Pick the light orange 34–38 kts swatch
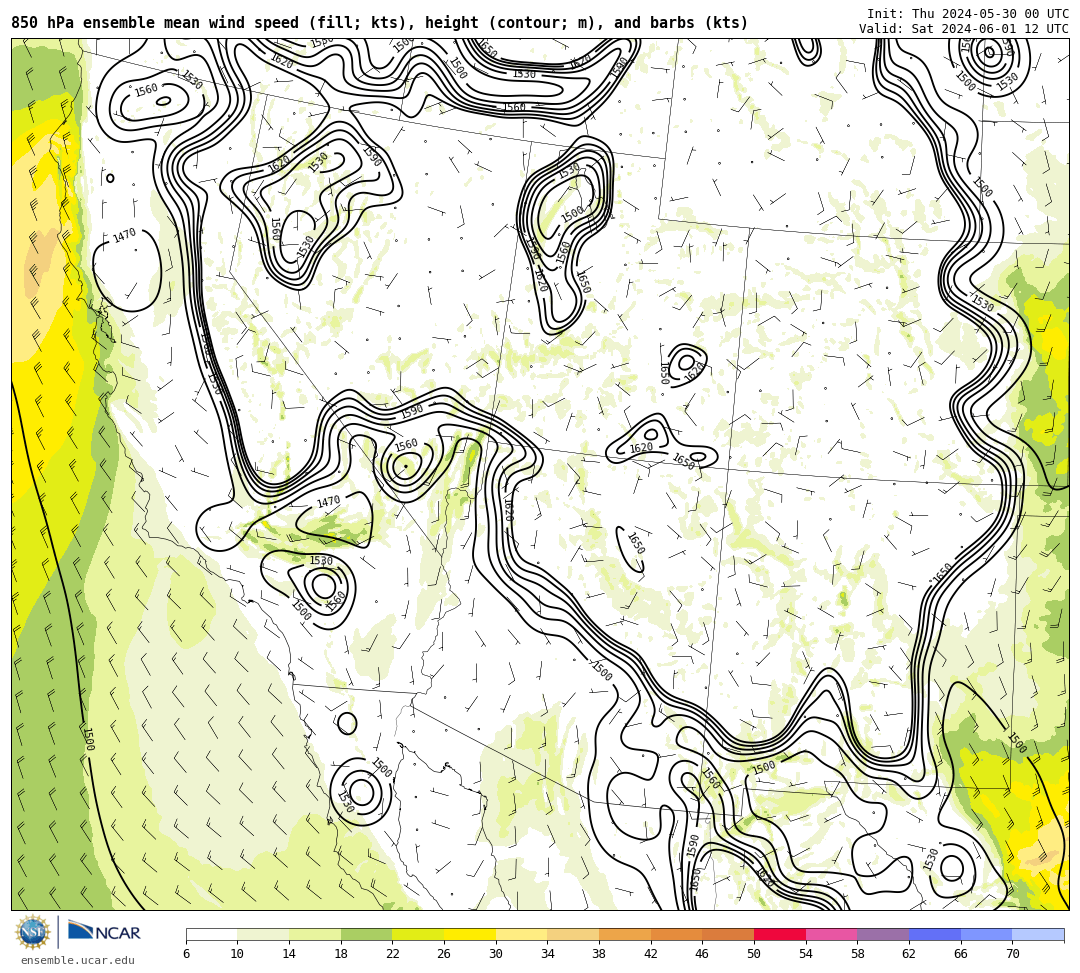 (573, 934)
